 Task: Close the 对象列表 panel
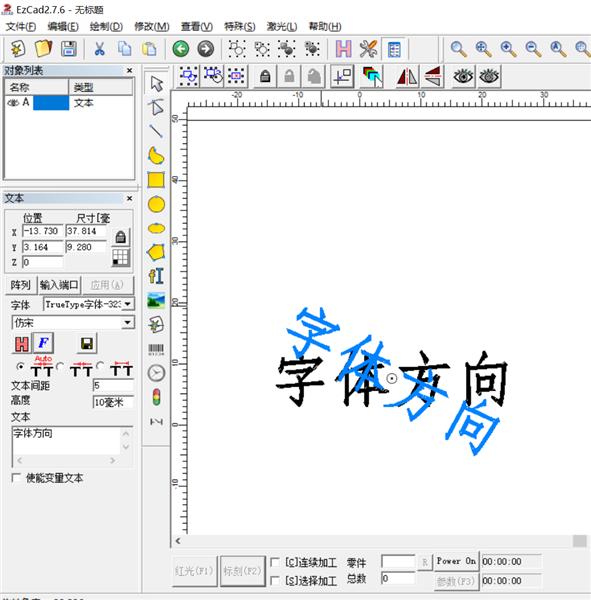(x=129, y=70)
